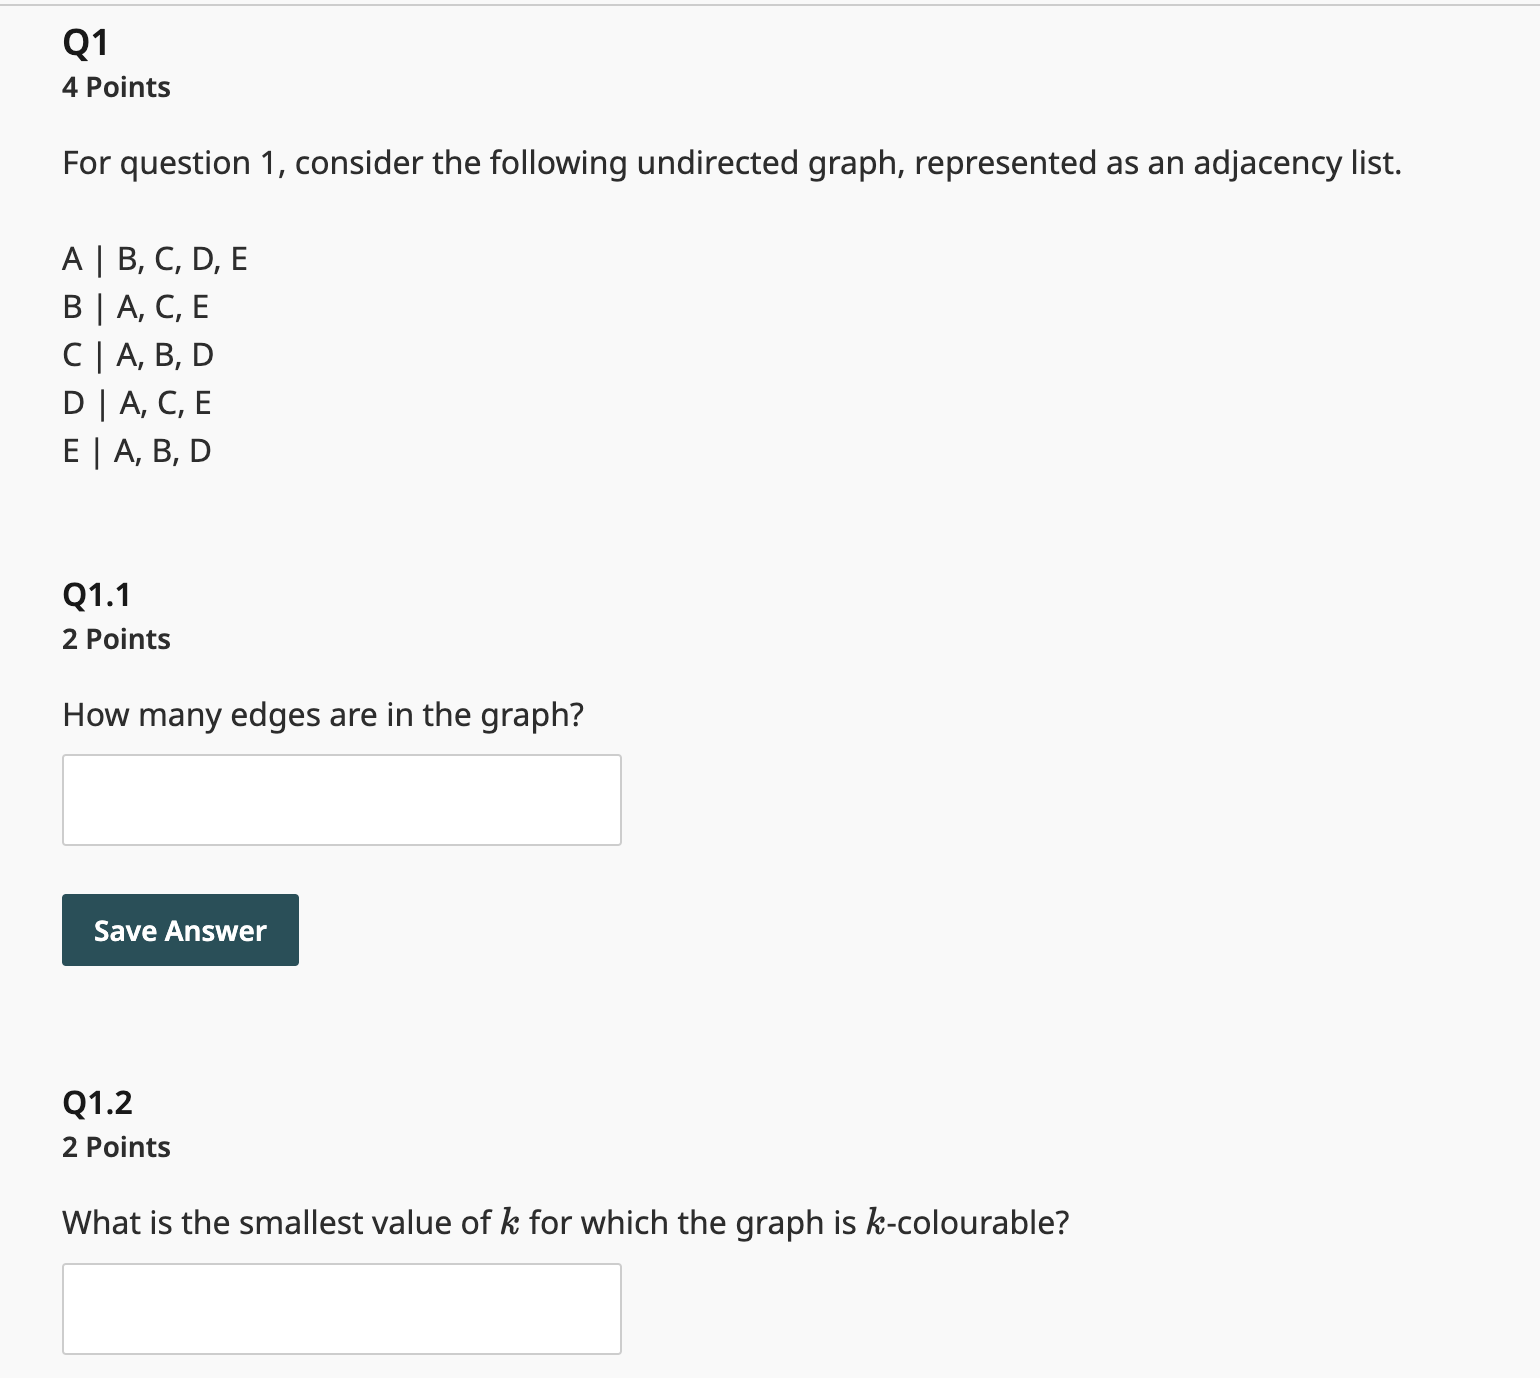Click the question 1 introduction sentence
1540x1378 pixels.
tap(731, 163)
